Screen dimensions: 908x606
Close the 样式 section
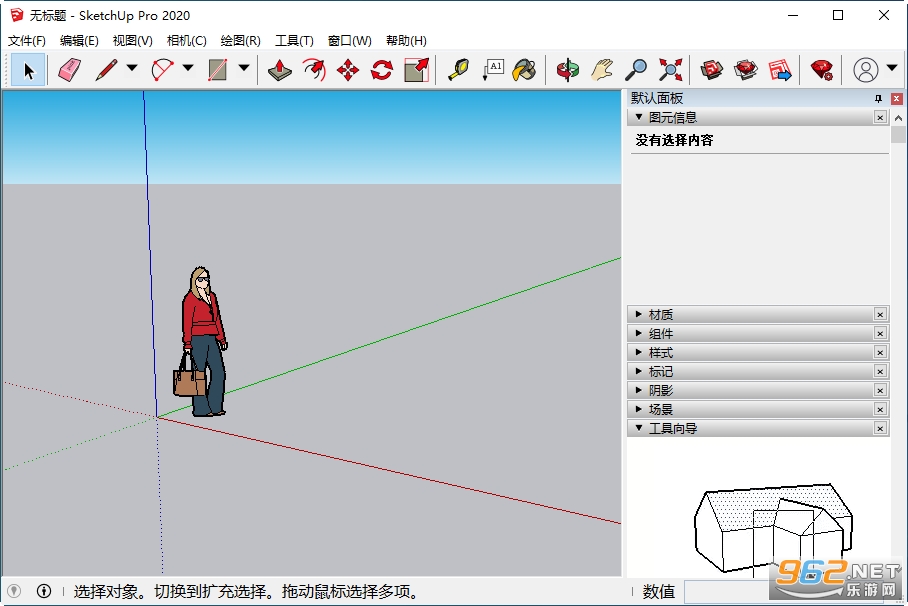pos(880,353)
